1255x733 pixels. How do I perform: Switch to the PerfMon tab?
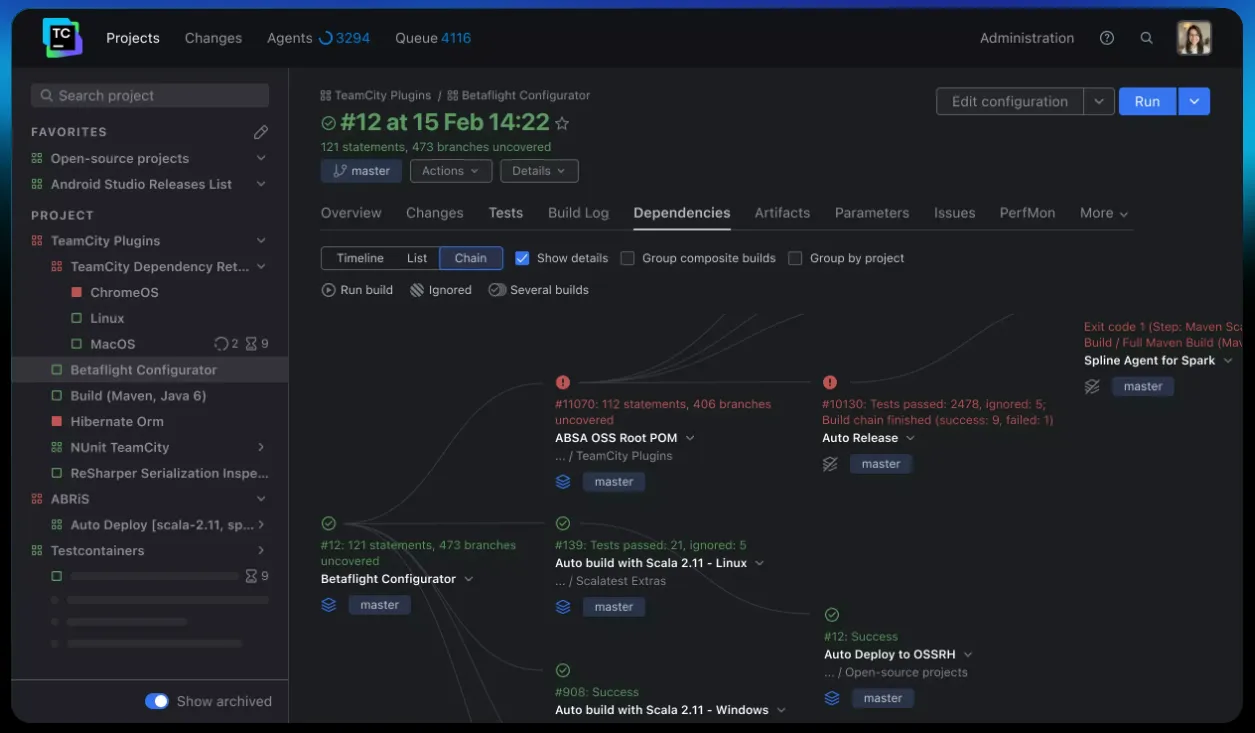(x=1027, y=213)
